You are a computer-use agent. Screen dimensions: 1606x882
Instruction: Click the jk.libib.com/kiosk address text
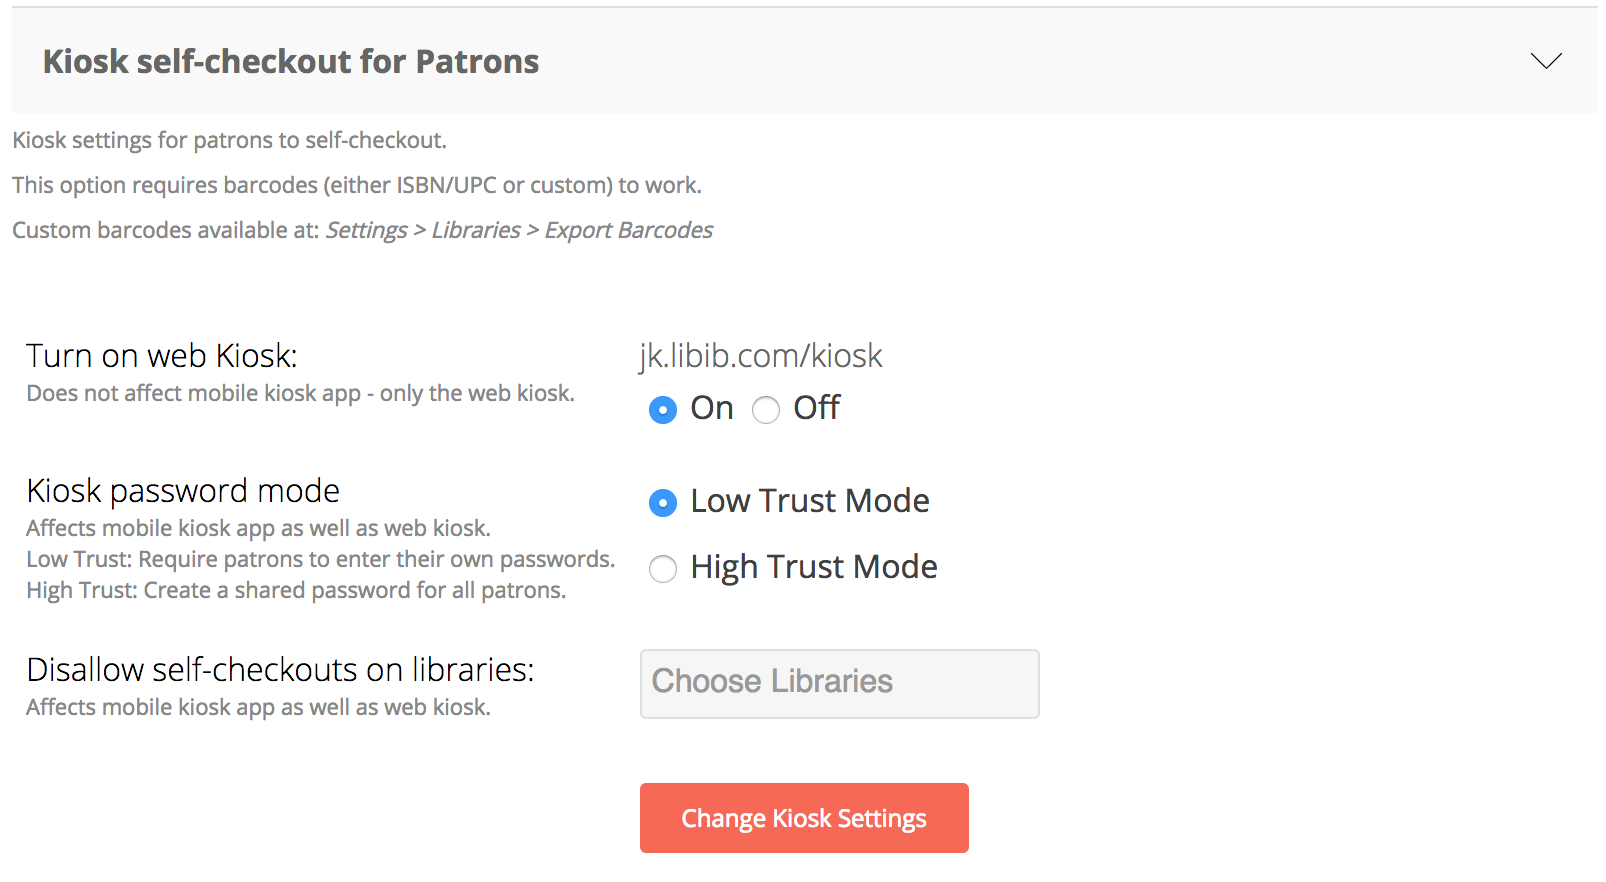coord(760,356)
